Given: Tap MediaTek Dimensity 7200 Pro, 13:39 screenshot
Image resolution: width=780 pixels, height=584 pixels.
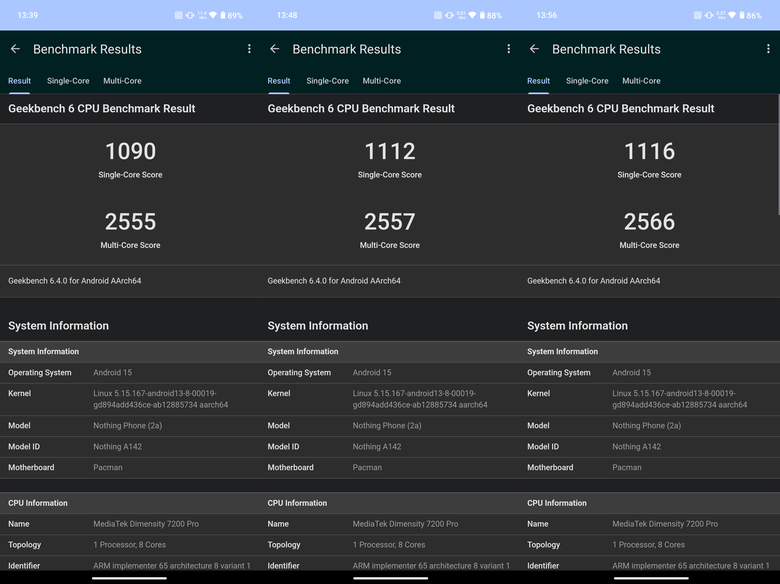Looking at the screenshot, I should tap(146, 524).
